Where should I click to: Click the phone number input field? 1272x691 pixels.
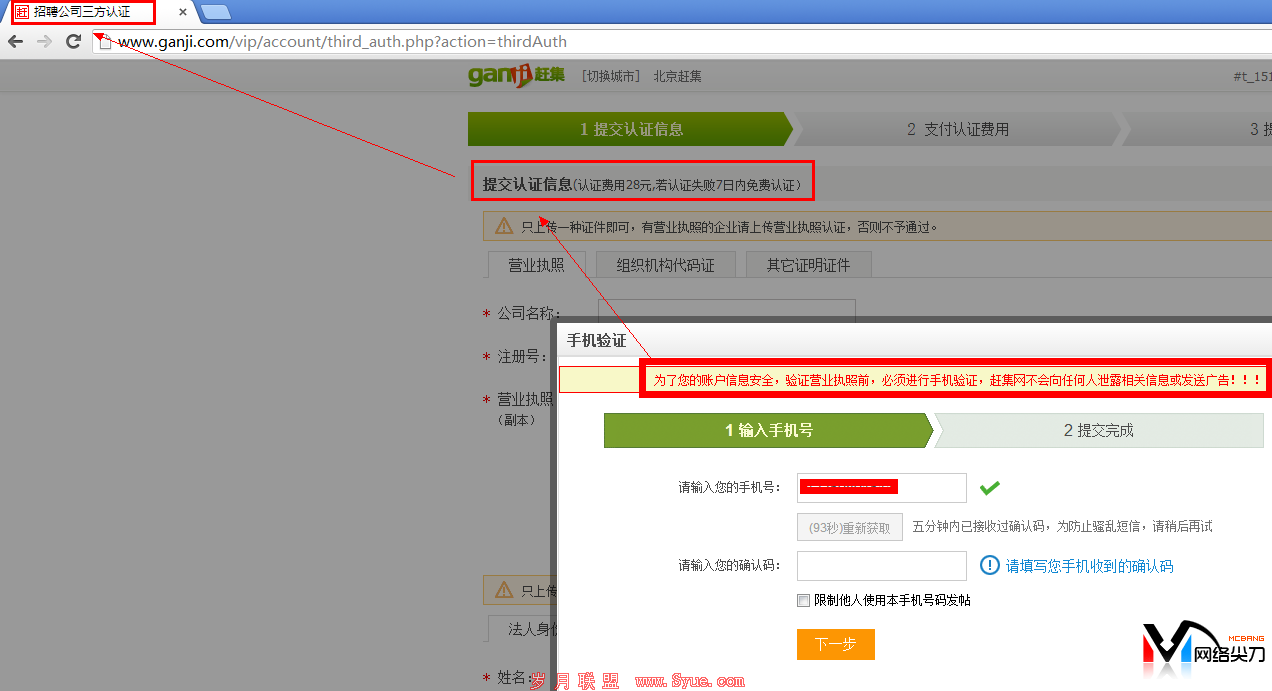(882, 488)
